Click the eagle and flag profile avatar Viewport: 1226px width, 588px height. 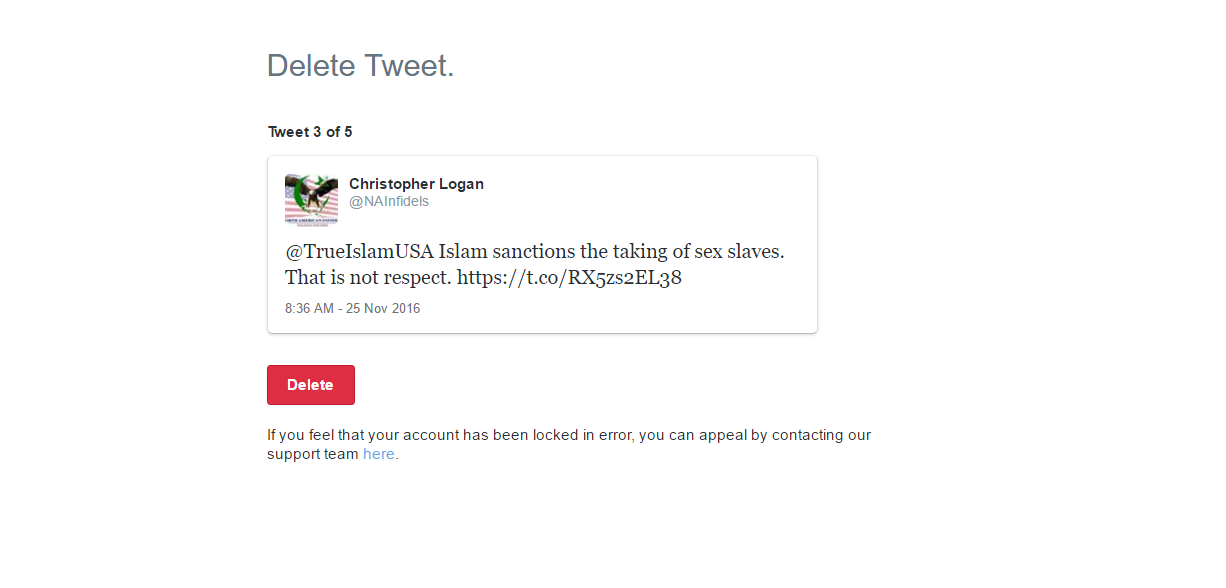click(x=311, y=200)
